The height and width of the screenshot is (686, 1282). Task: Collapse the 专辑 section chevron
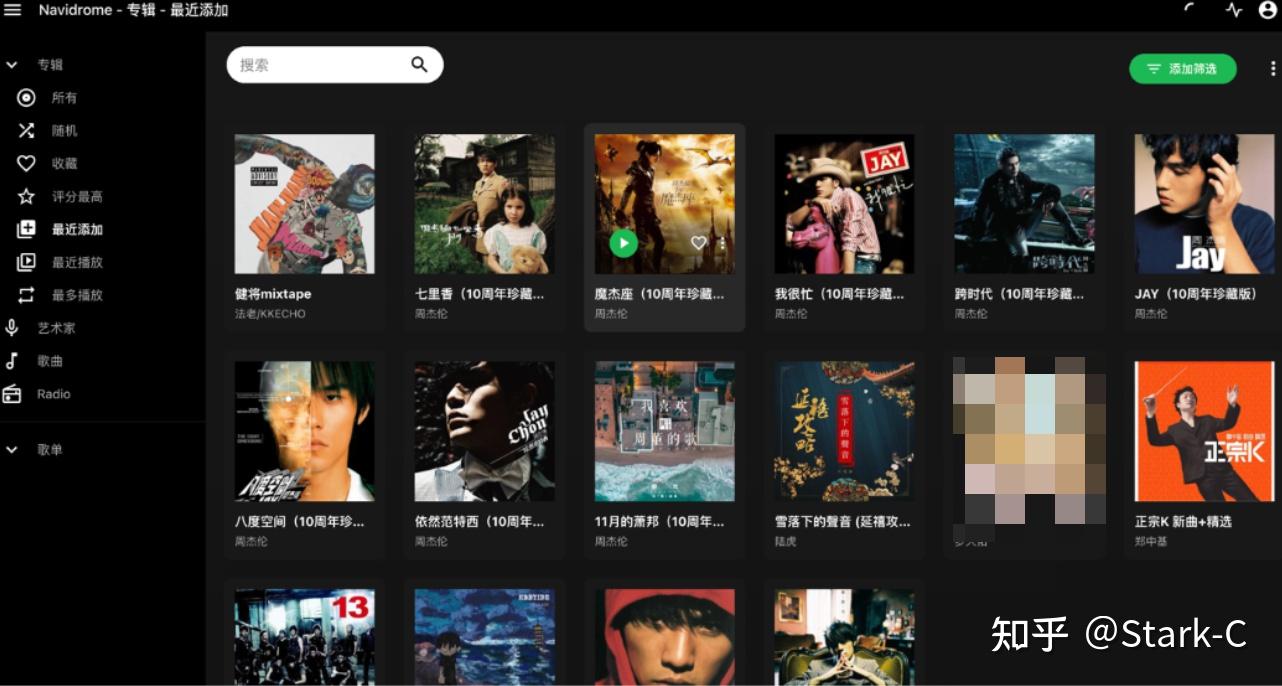click(x=11, y=64)
